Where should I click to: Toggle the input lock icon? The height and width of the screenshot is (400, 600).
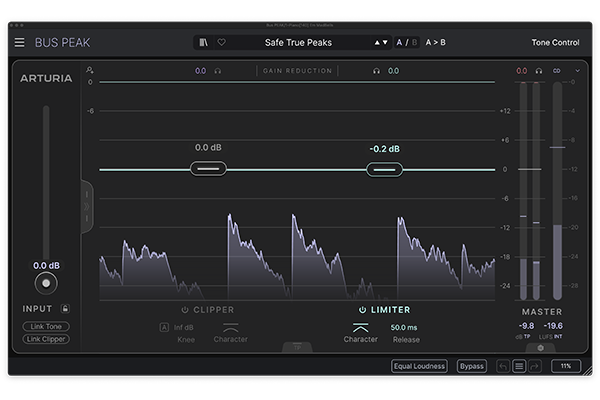(x=65, y=309)
